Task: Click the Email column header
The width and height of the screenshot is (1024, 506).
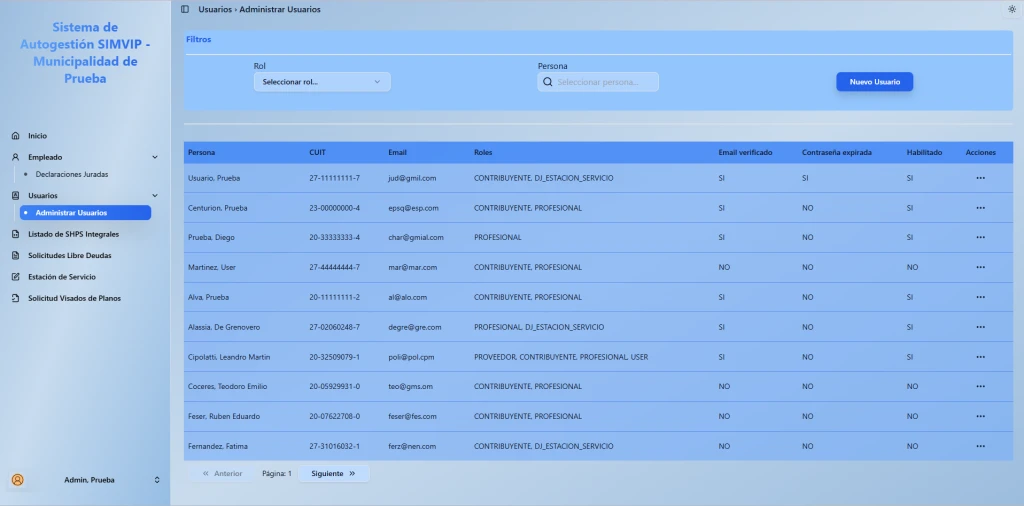Action: [x=398, y=153]
